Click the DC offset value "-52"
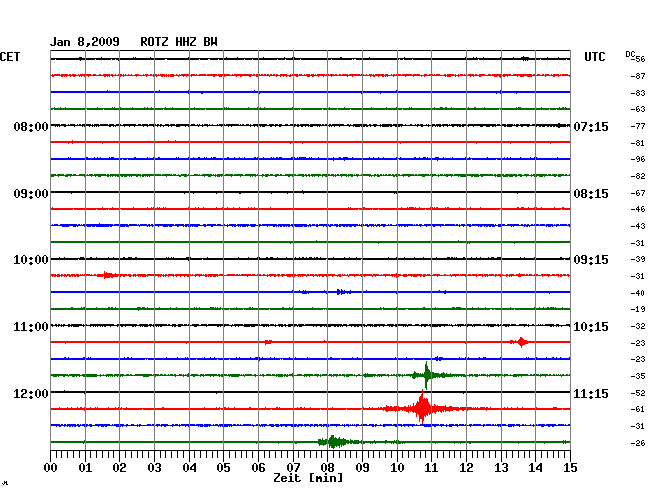 point(638,393)
